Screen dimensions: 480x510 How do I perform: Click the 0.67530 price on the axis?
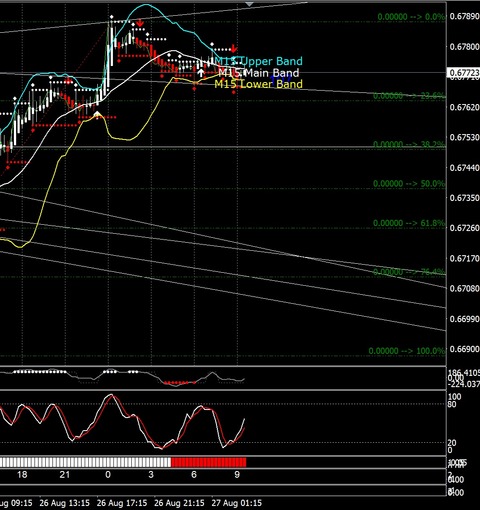(x=465, y=137)
